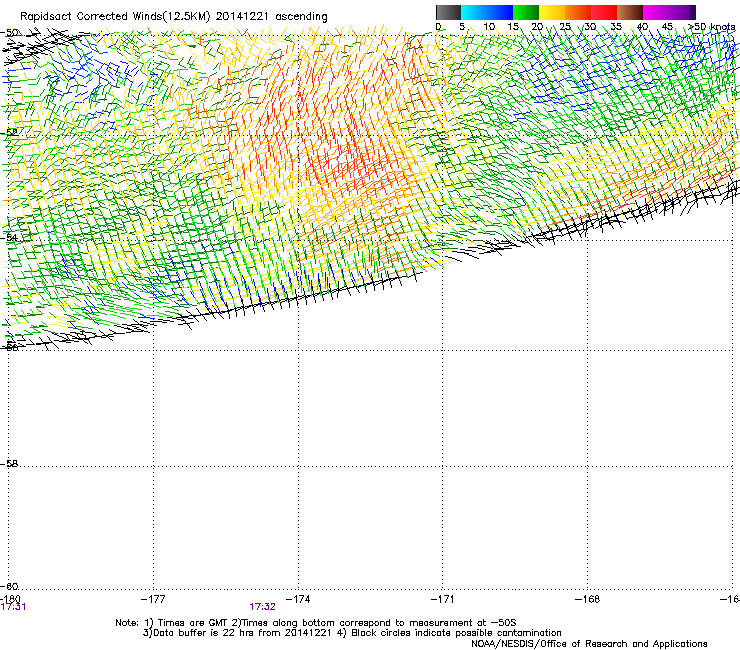Click the brown 35-40 knots legend swatch
The height and width of the screenshot is (650, 740).
click(630, 12)
